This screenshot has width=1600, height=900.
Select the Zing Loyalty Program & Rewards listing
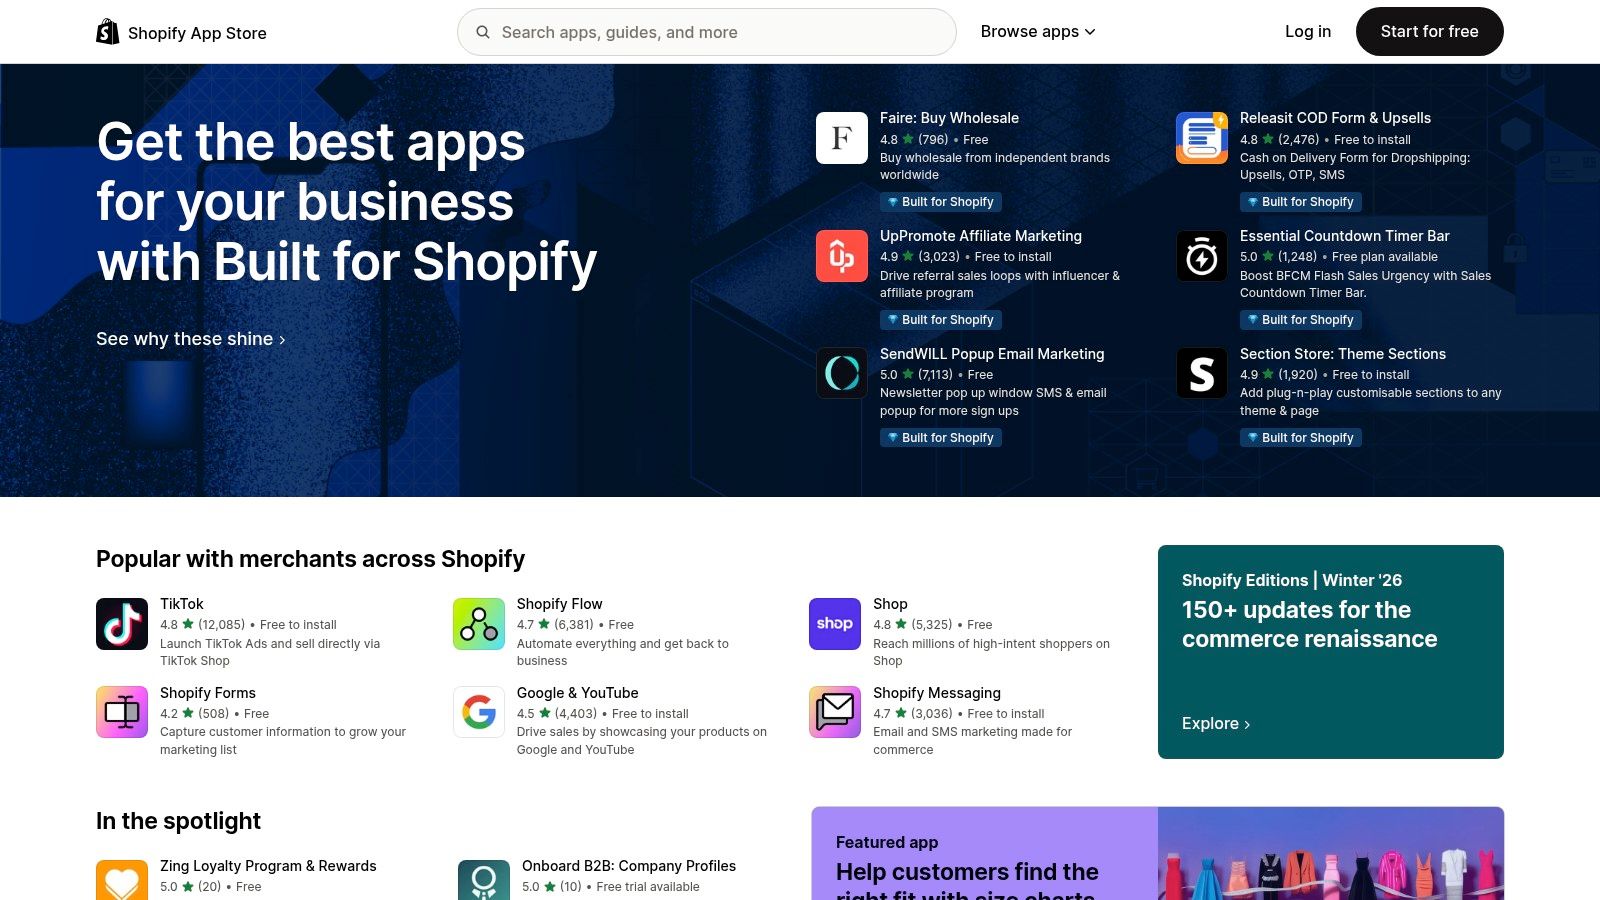(268, 866)
